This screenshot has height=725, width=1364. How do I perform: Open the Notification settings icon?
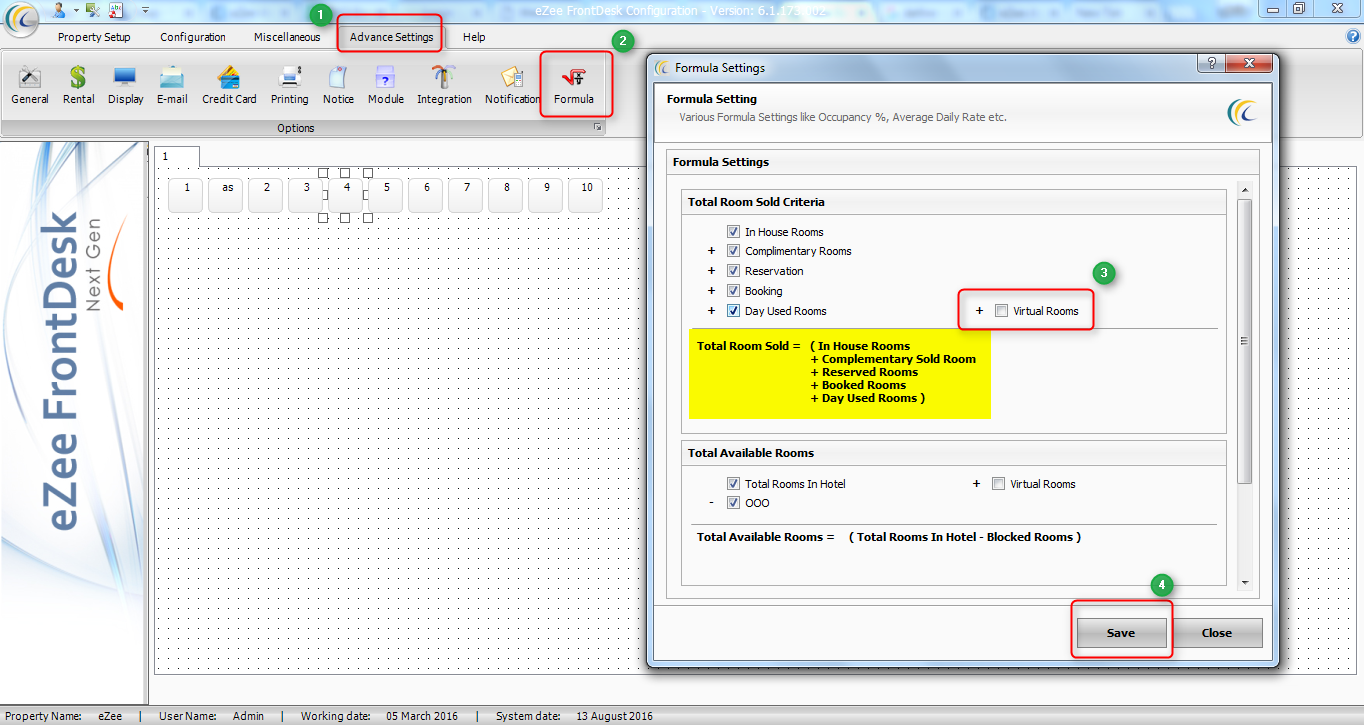[512, 86]
